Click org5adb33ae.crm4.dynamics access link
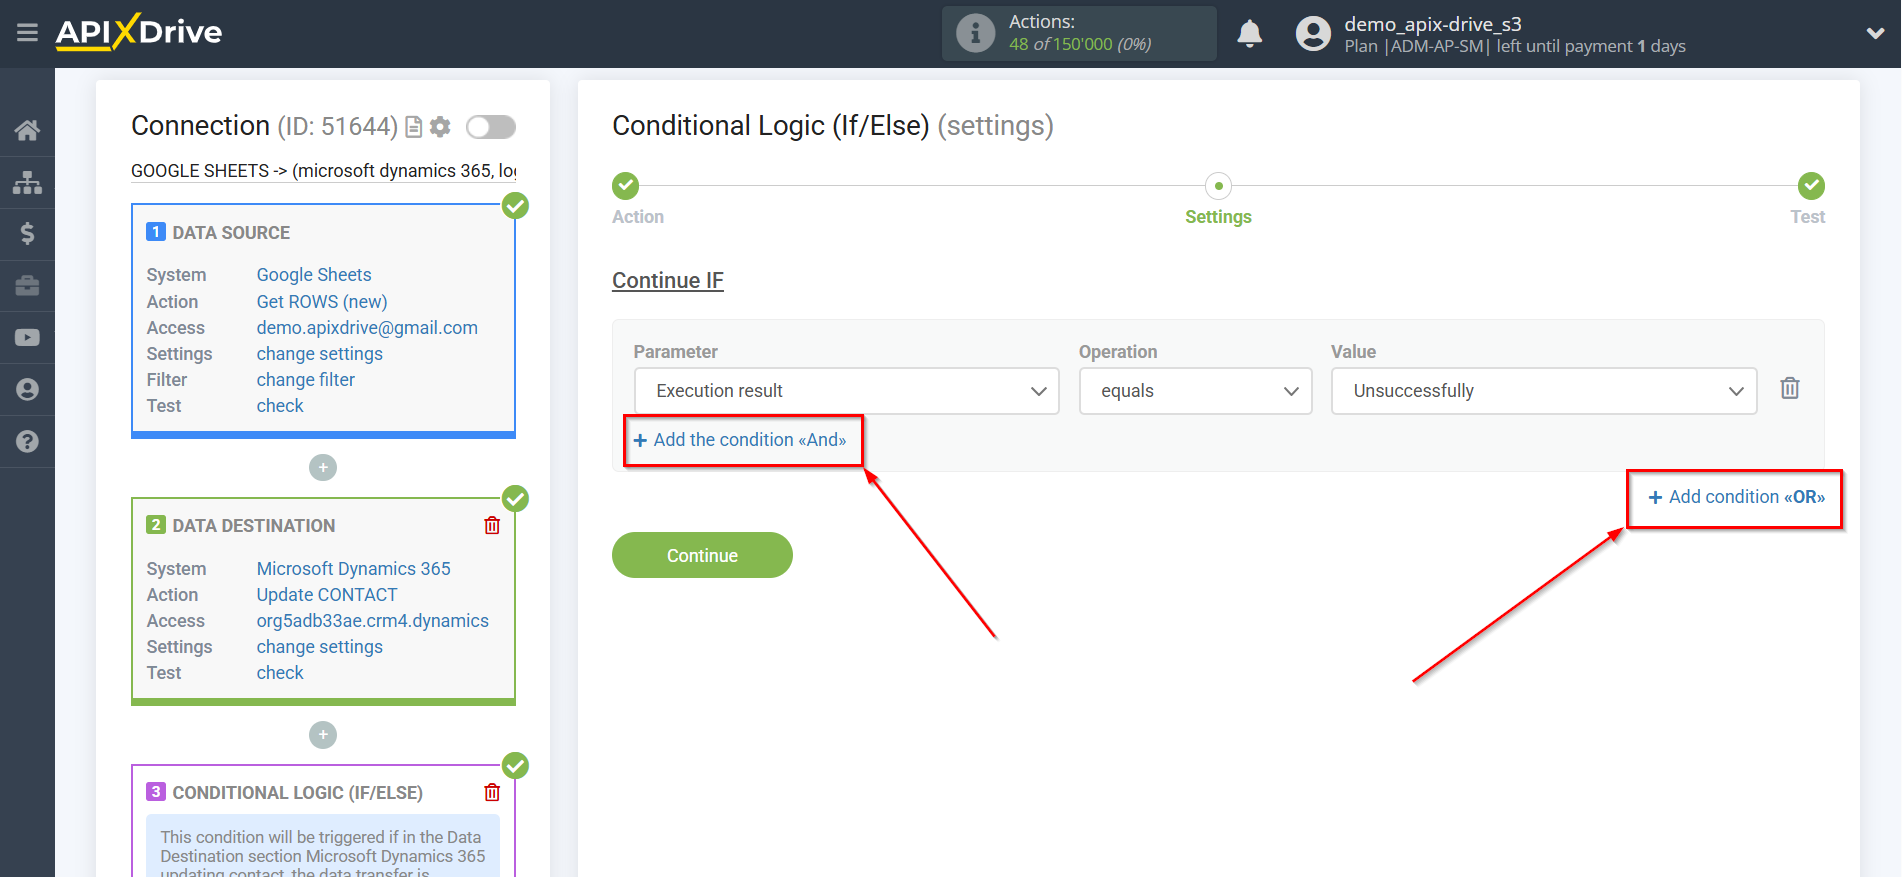The height and width of the screenshot is (877, 1902). click(x=372, y=620)
